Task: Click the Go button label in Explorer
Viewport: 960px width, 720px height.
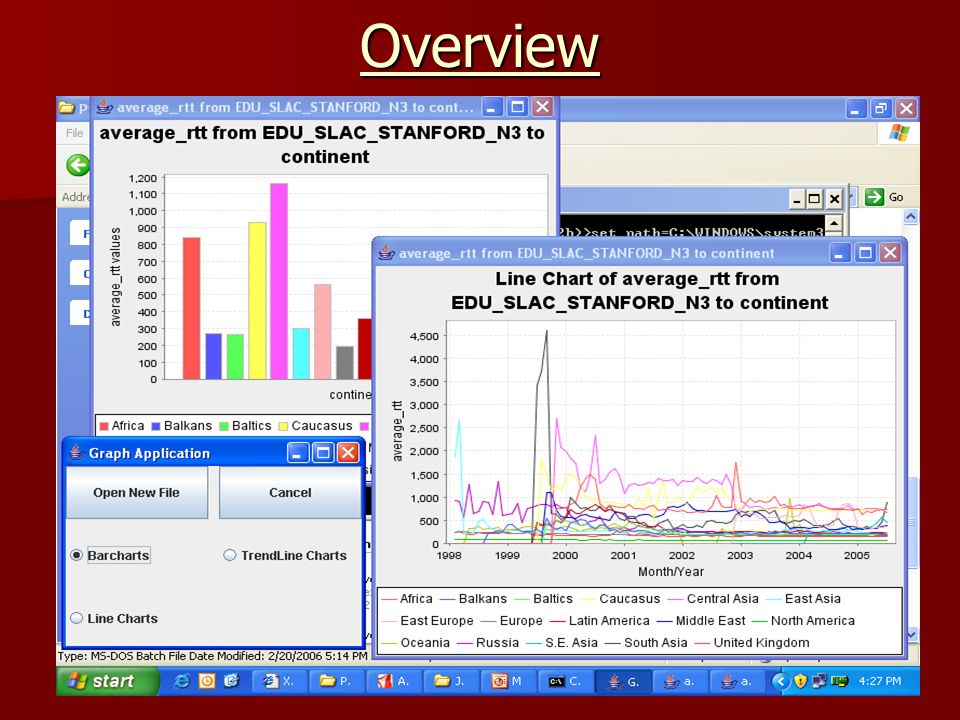Action: [896, 197]
